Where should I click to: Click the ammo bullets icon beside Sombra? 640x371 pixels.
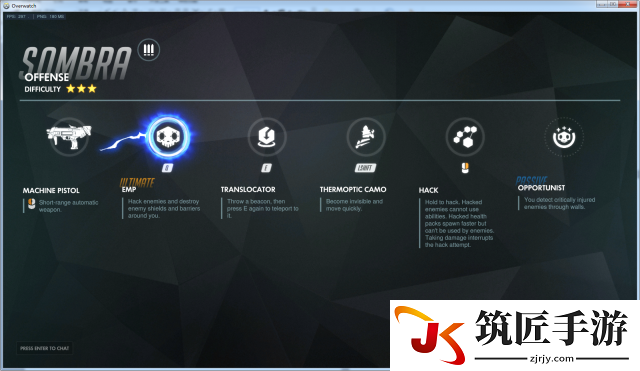click(149, 50)
